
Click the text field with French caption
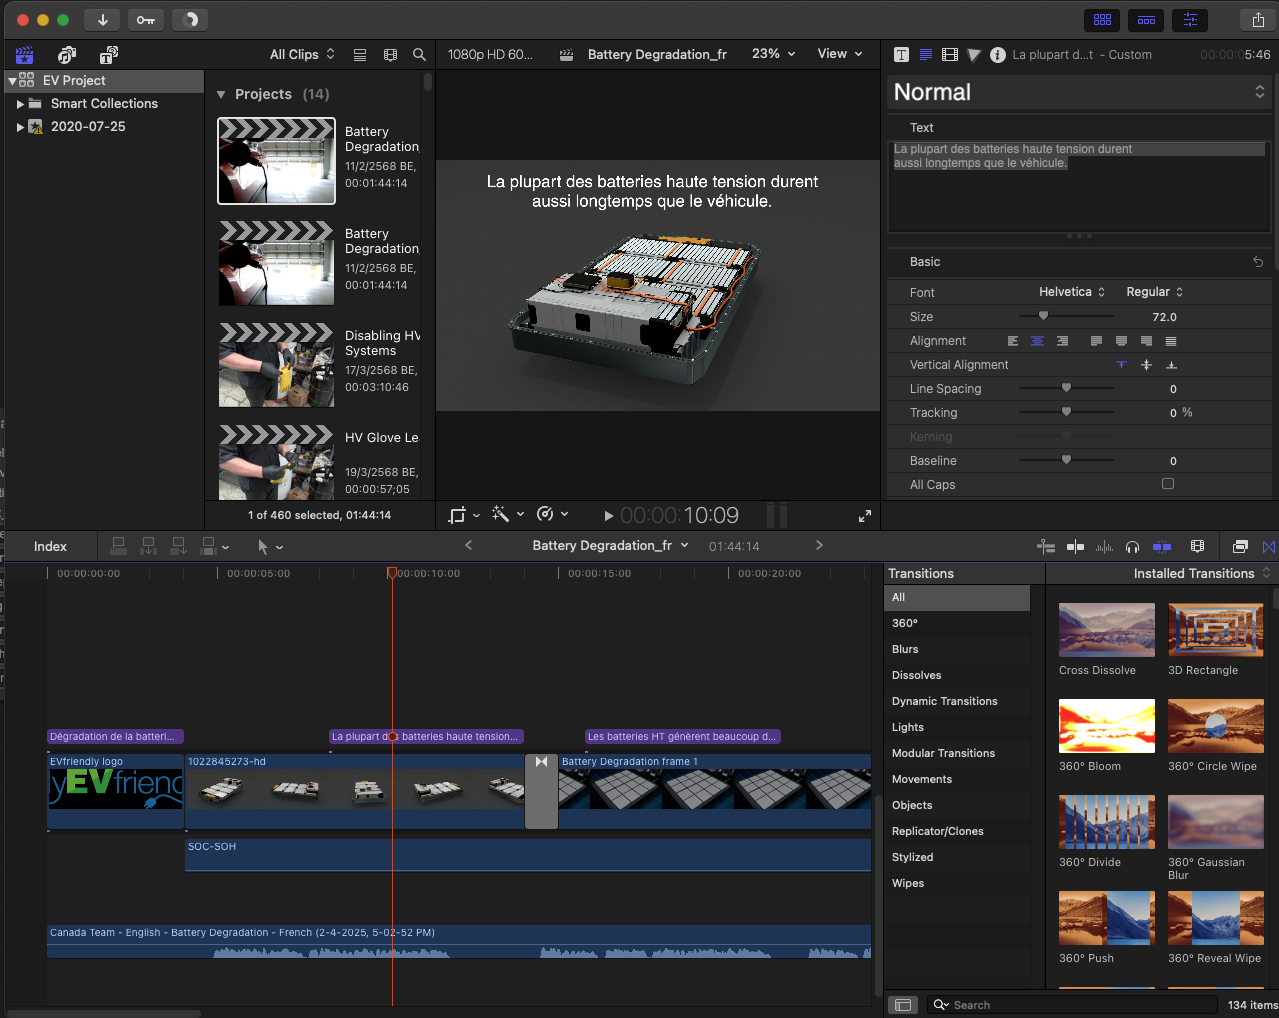(x=1079, y=186)
